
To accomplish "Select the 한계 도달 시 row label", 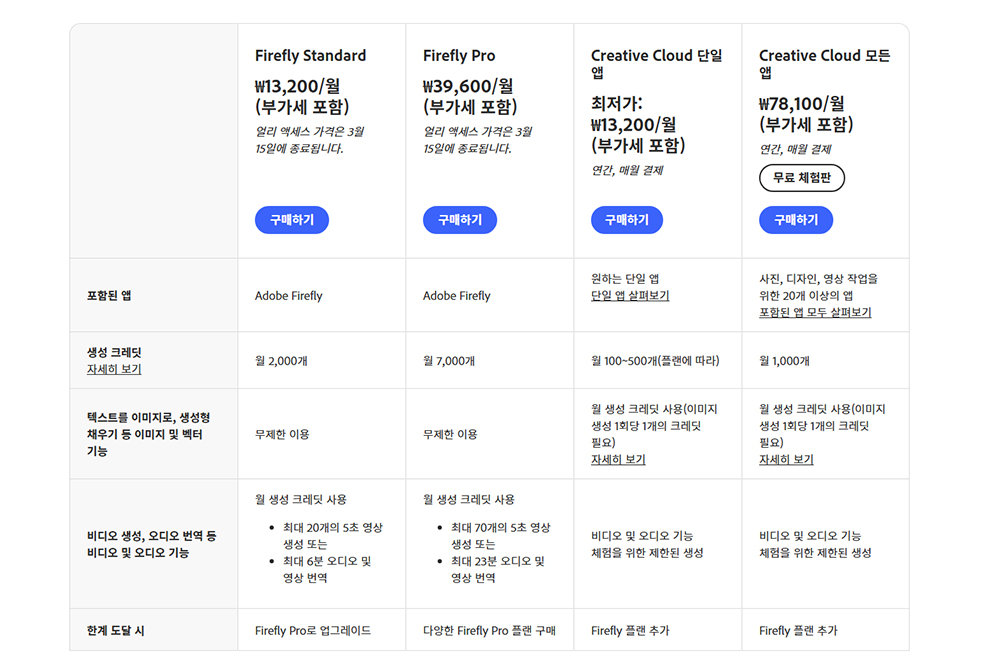I will pos(115,631).
